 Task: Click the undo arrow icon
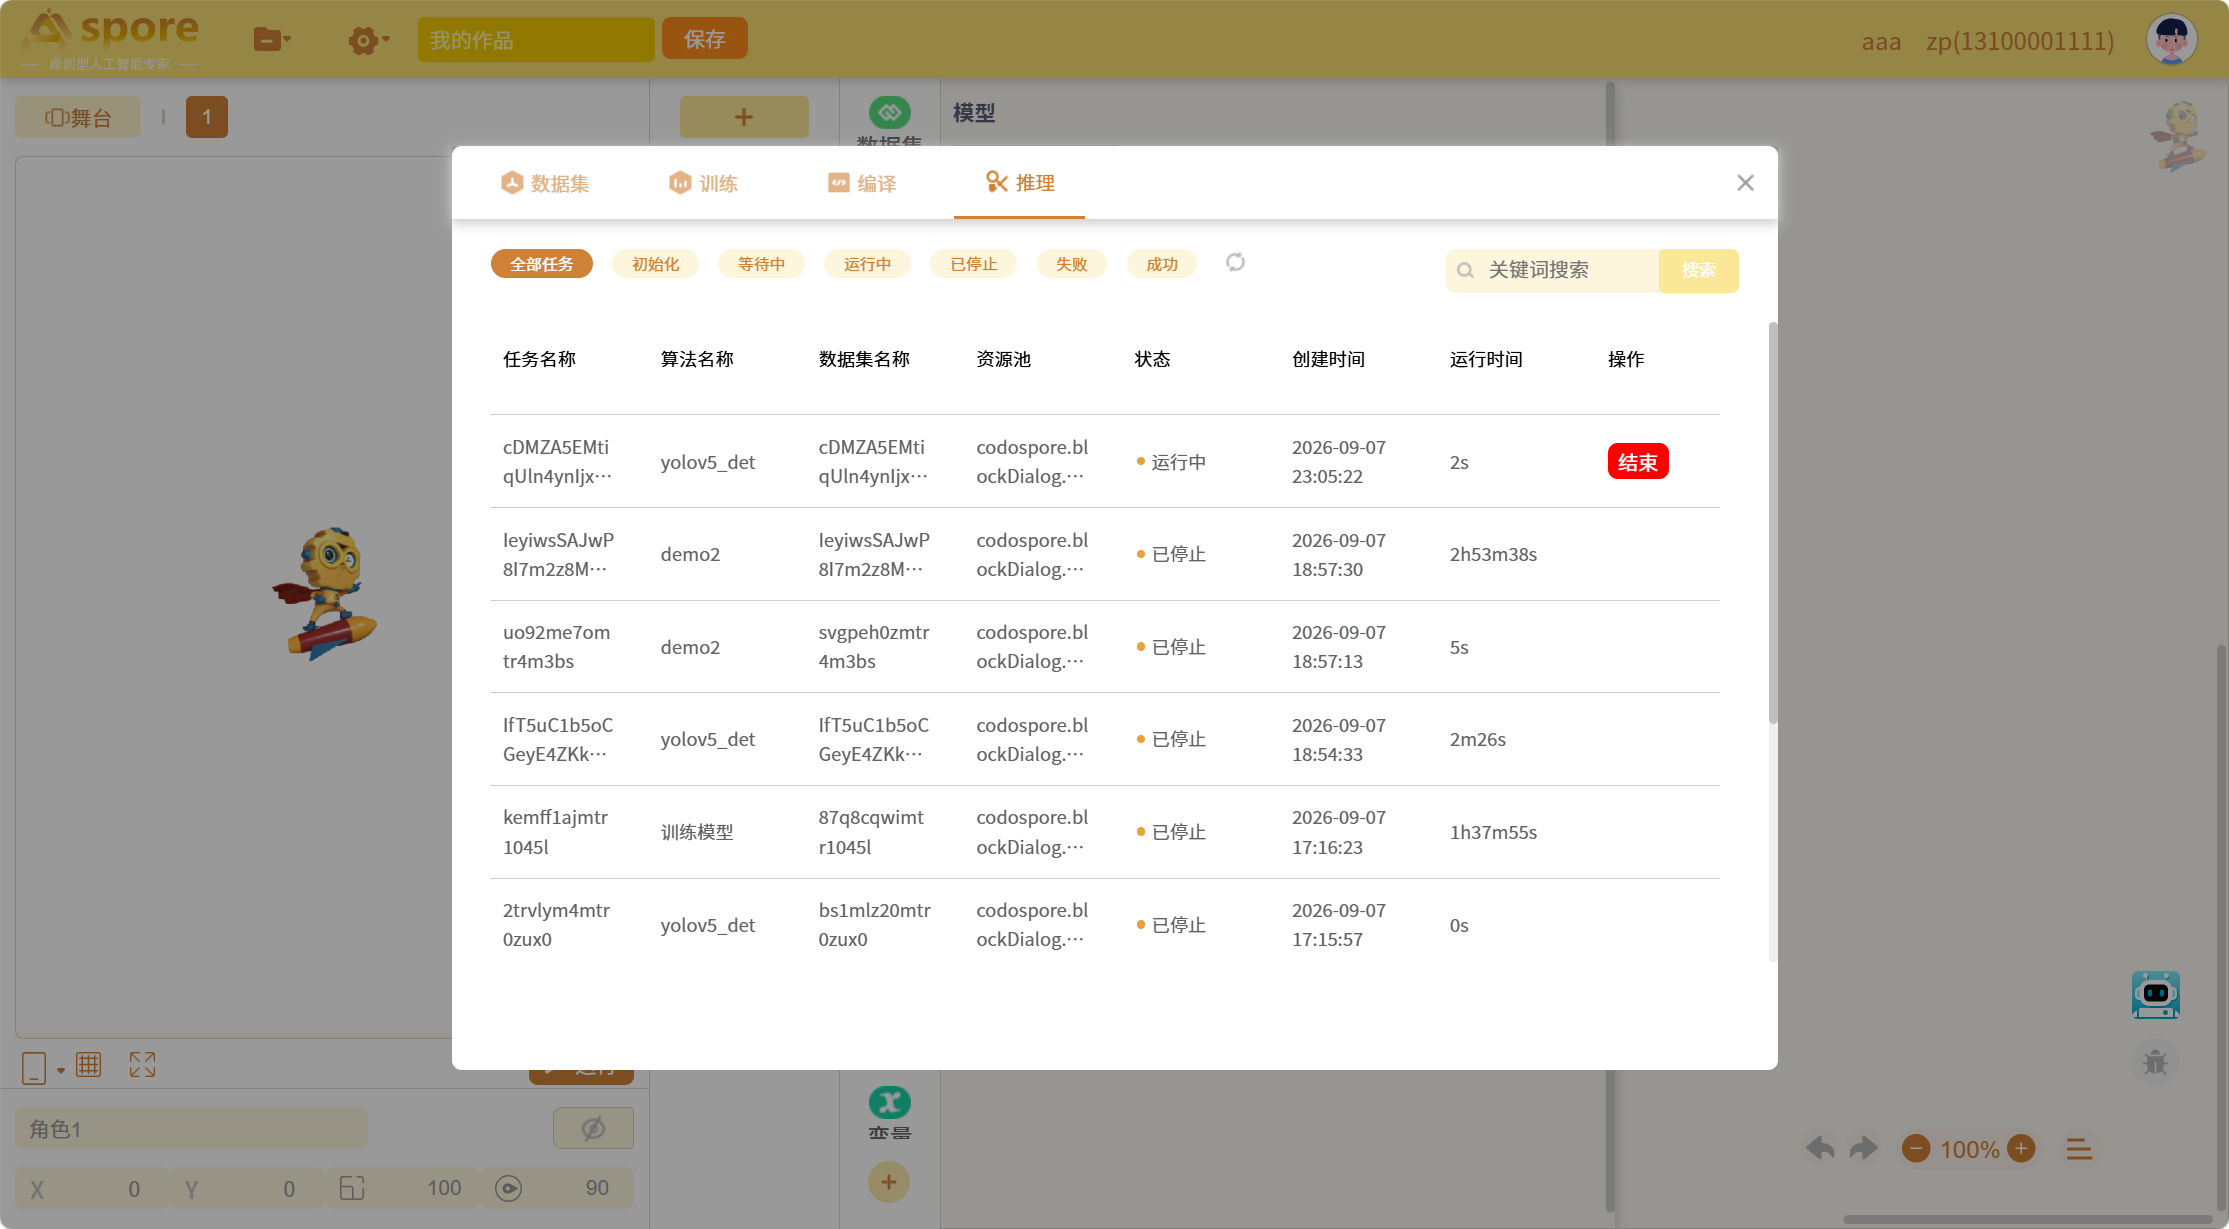tap(1820, 1148)
